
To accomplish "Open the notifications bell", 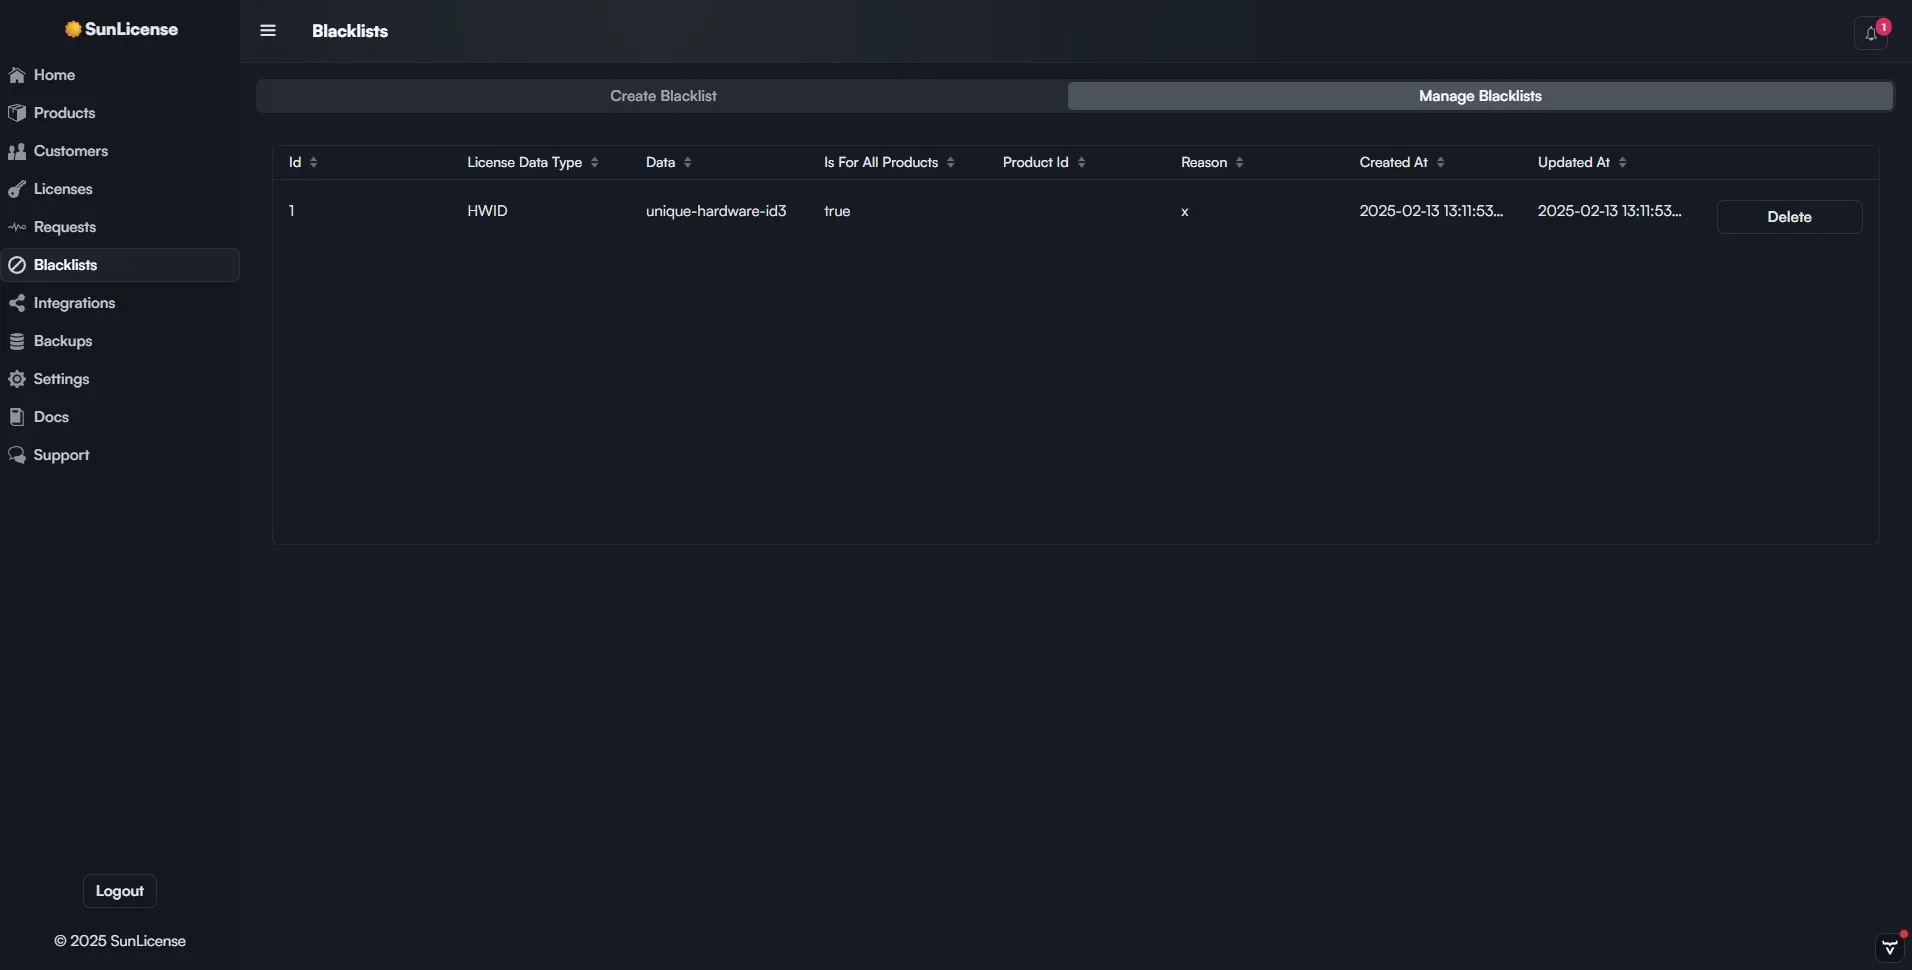I will tap(1871, 33).
